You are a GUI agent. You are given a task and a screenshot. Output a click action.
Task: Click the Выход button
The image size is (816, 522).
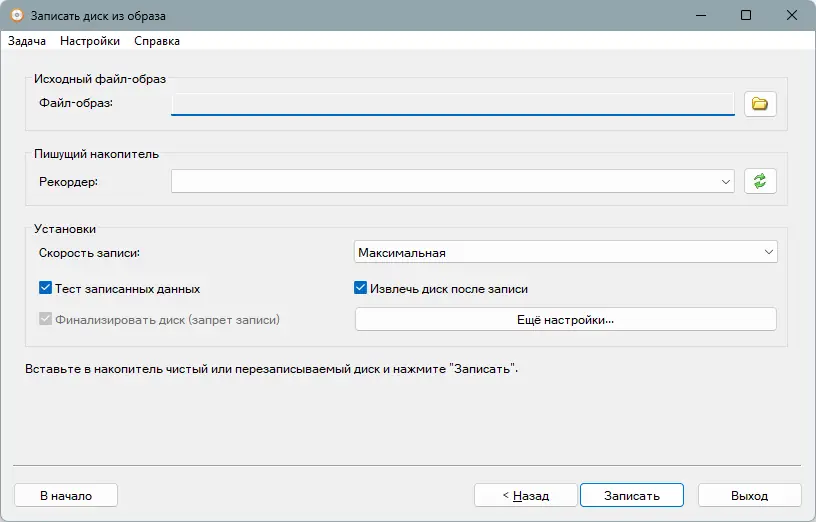(749, 495)
